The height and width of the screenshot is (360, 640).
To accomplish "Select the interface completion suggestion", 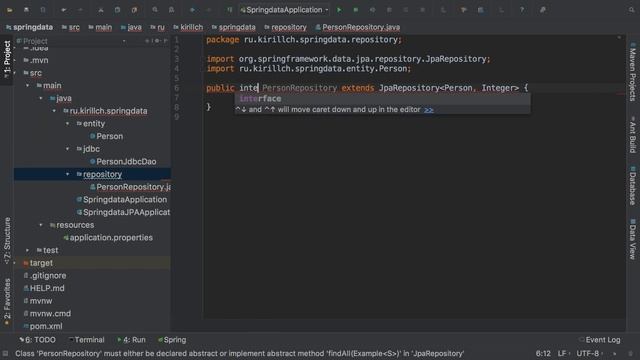I will click(382, 99).
